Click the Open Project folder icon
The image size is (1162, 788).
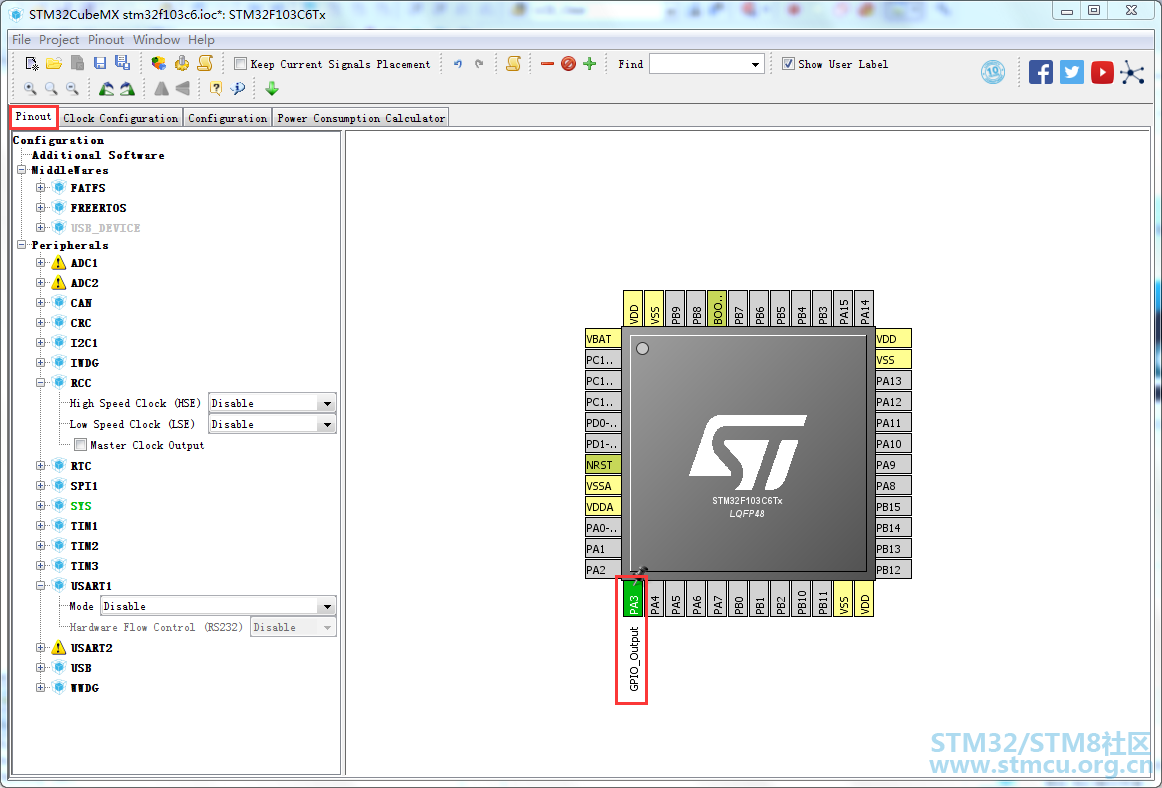[x=53, y=64]
